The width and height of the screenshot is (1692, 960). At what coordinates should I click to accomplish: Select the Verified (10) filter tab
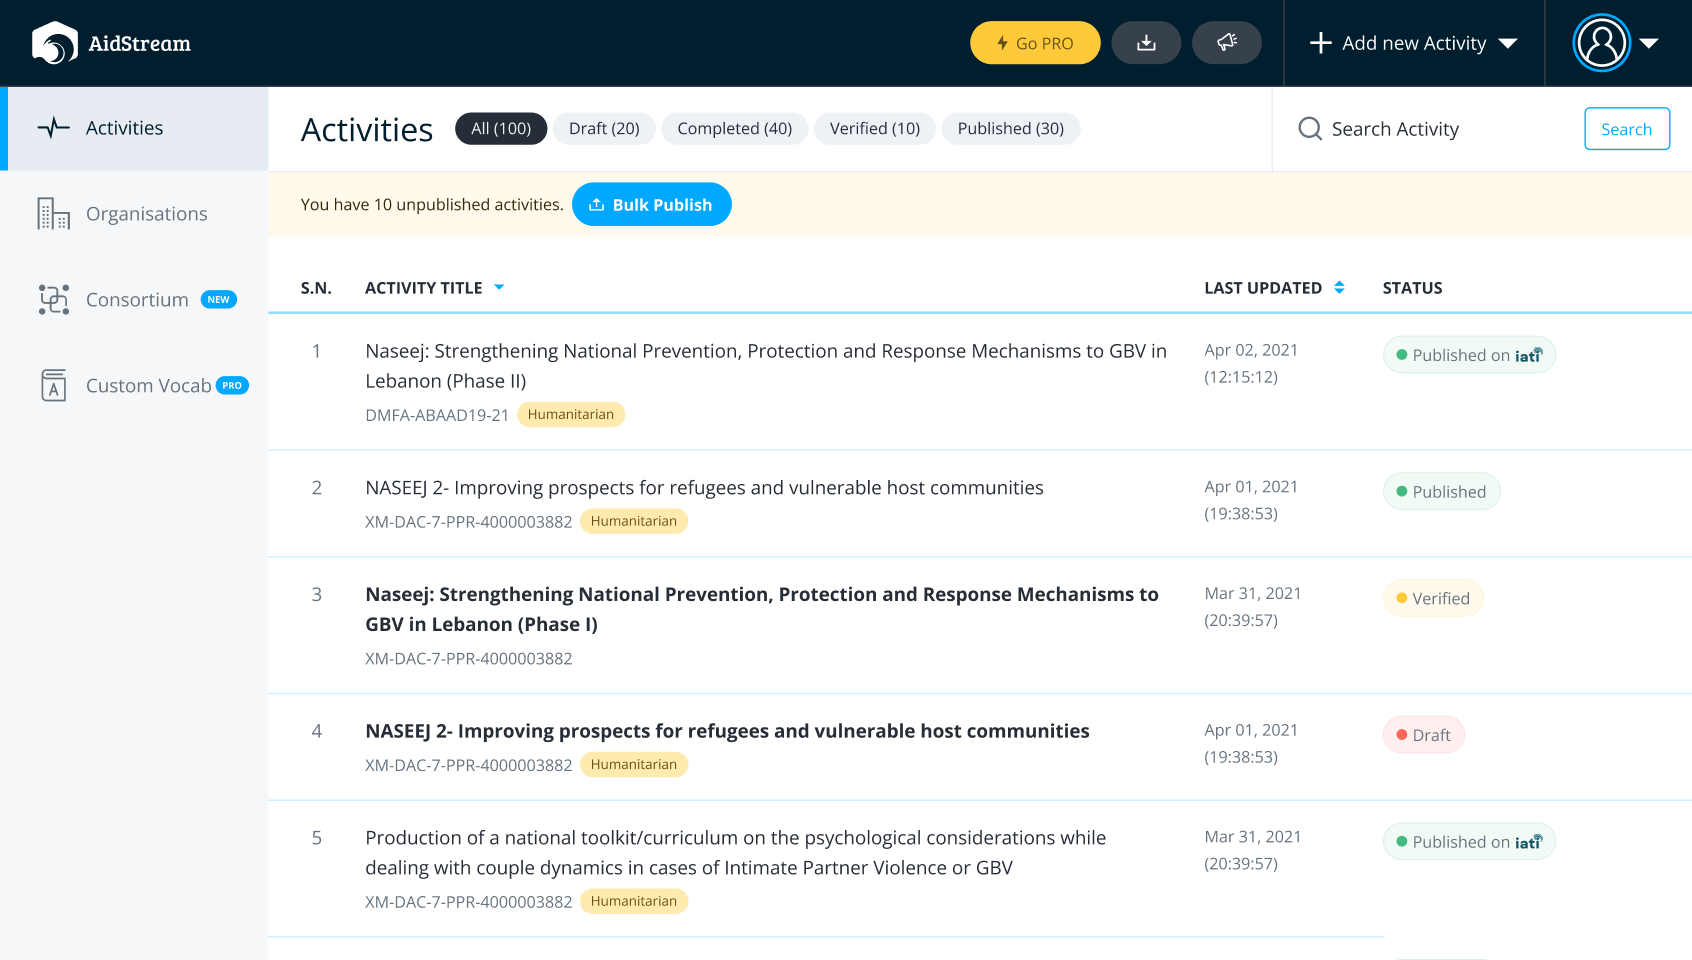(875, 128)
